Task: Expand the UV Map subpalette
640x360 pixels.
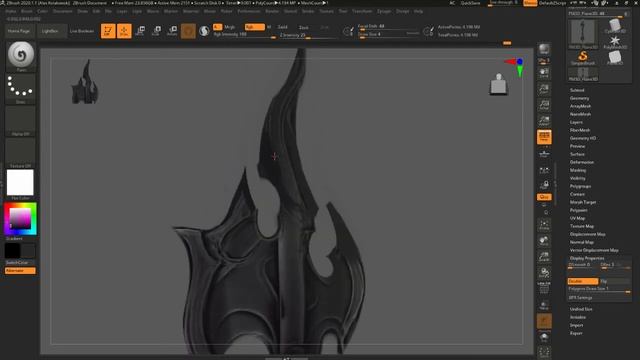Action: 577,218
